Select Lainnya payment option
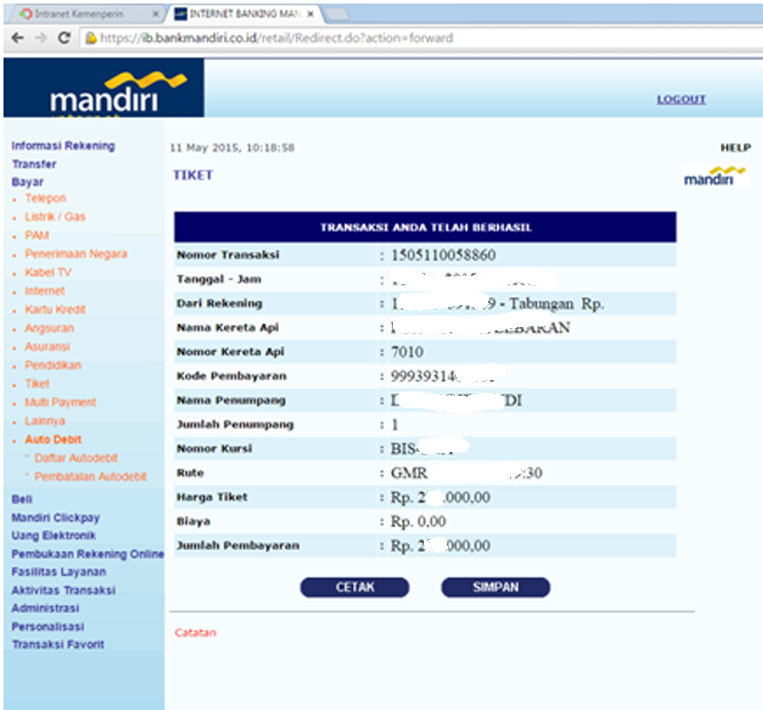 point(45,420)
